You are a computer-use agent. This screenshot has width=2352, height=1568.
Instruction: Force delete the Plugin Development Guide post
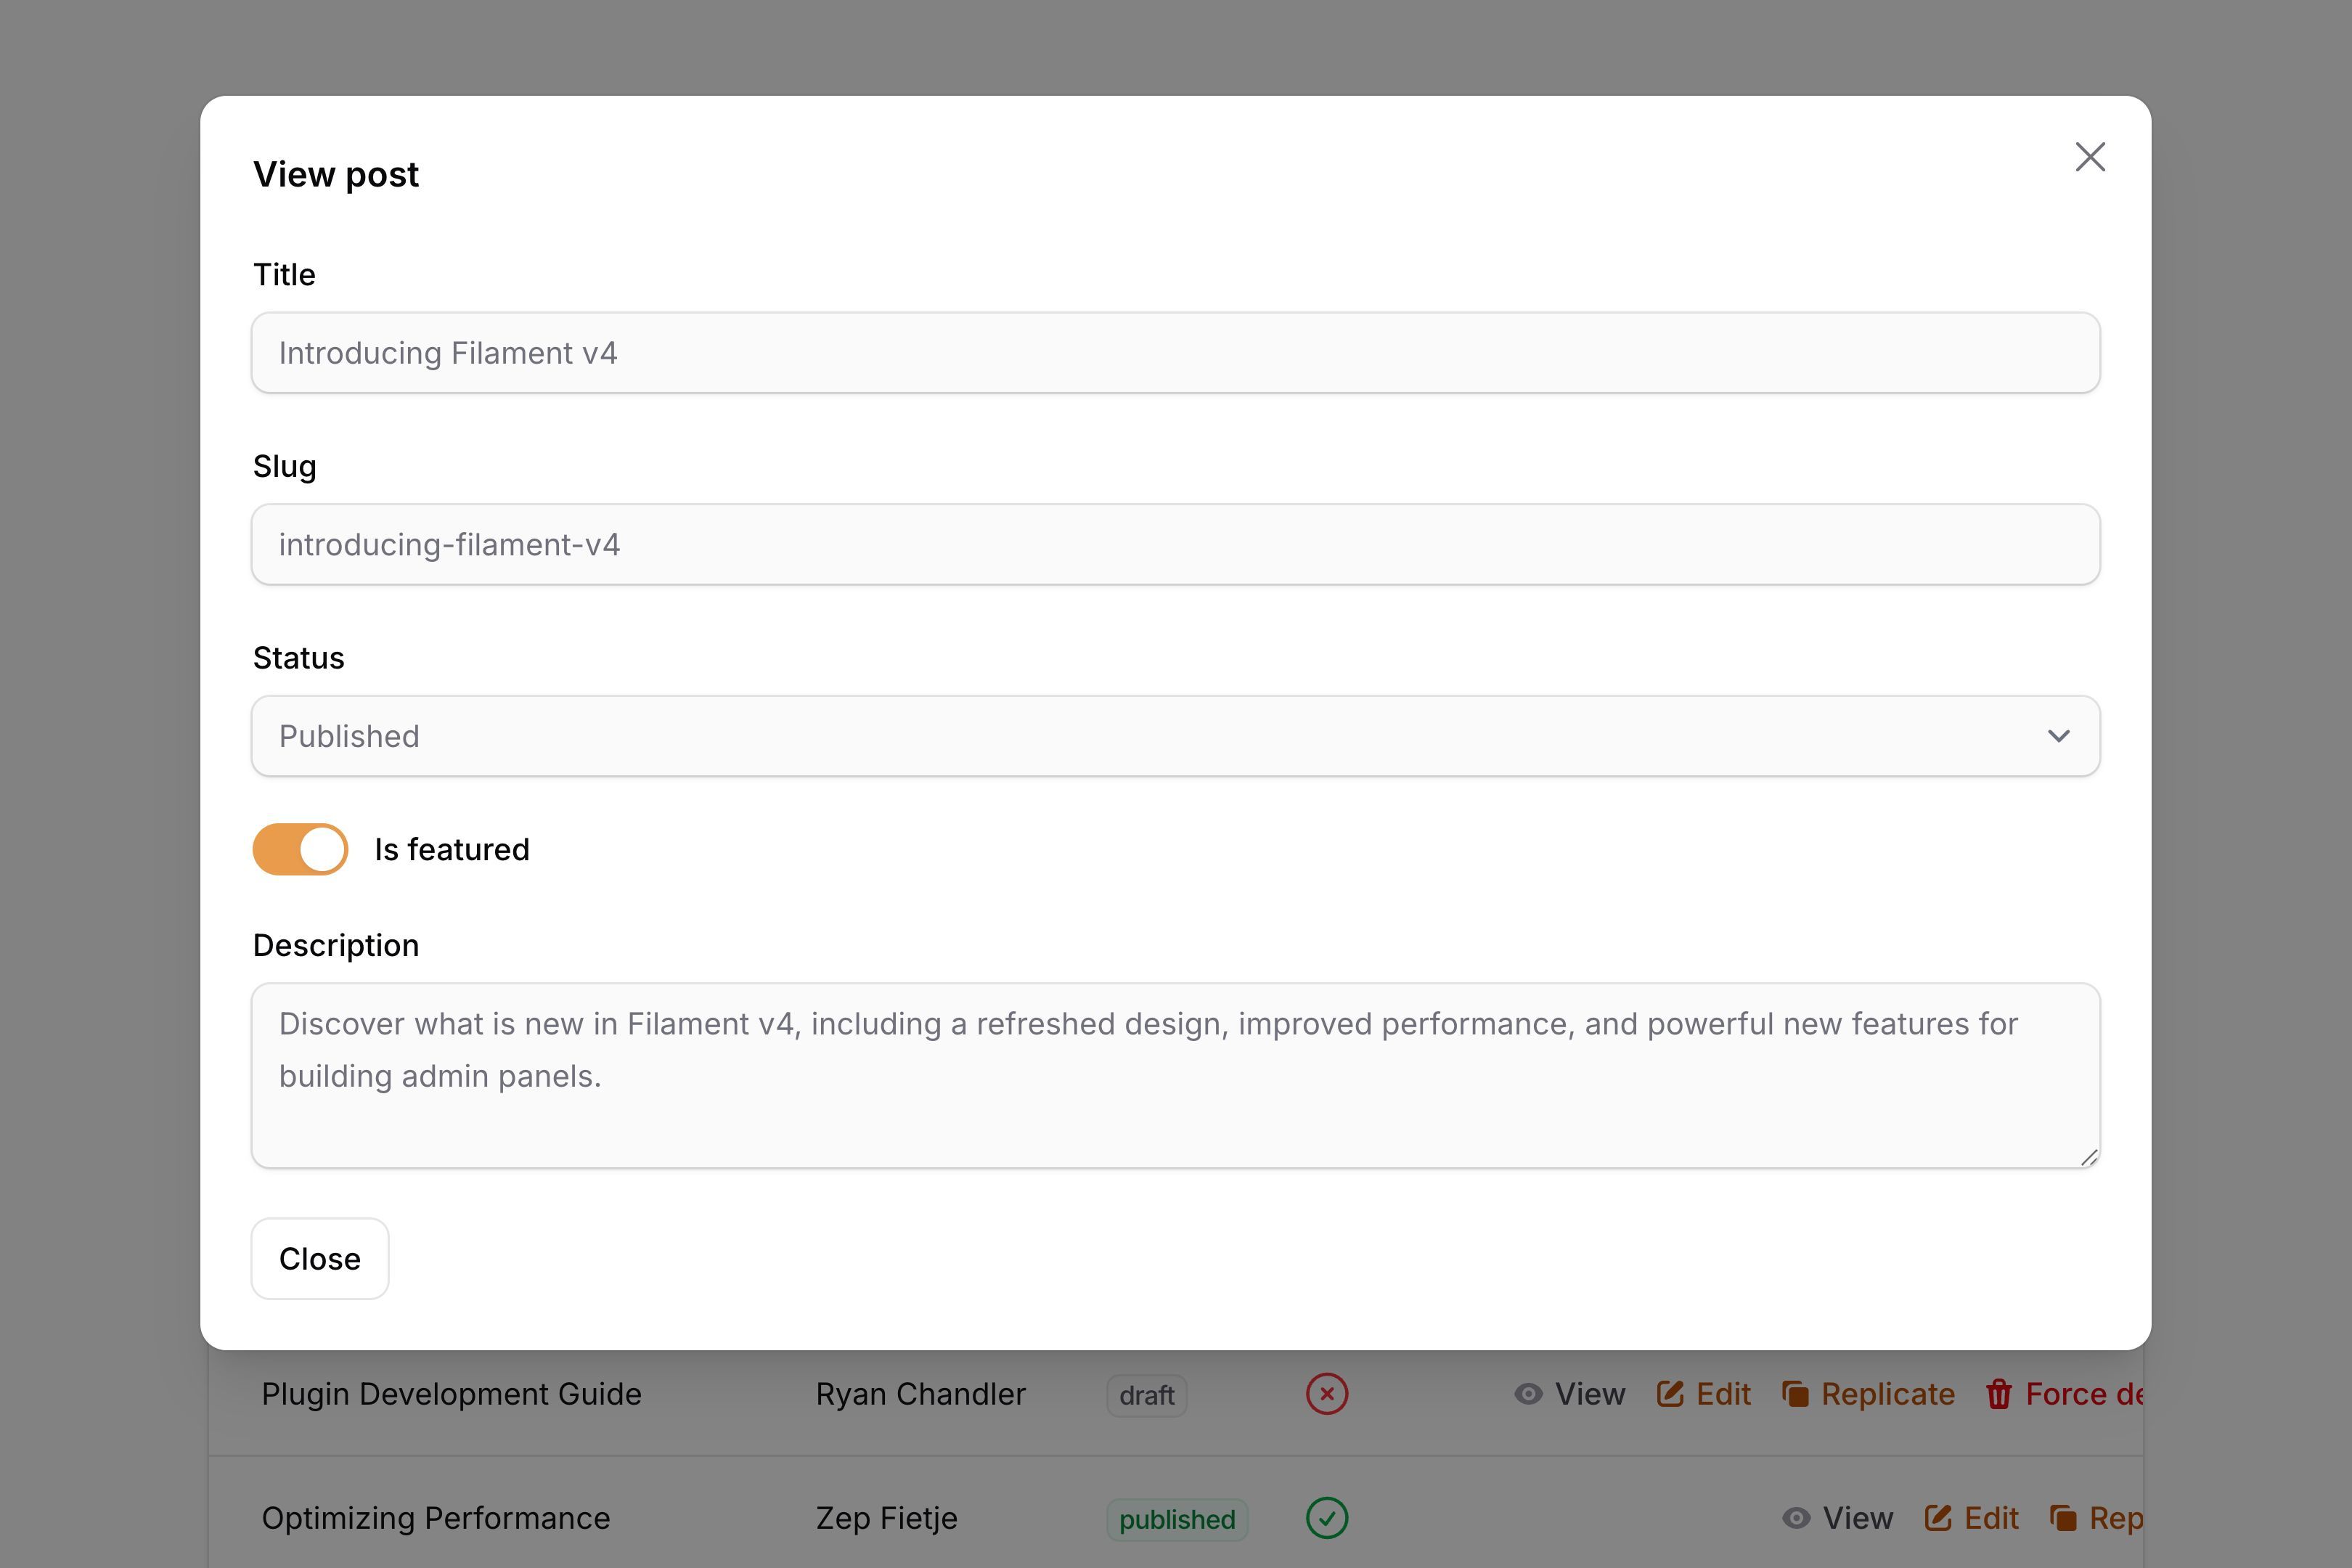coord(2064,1394)
